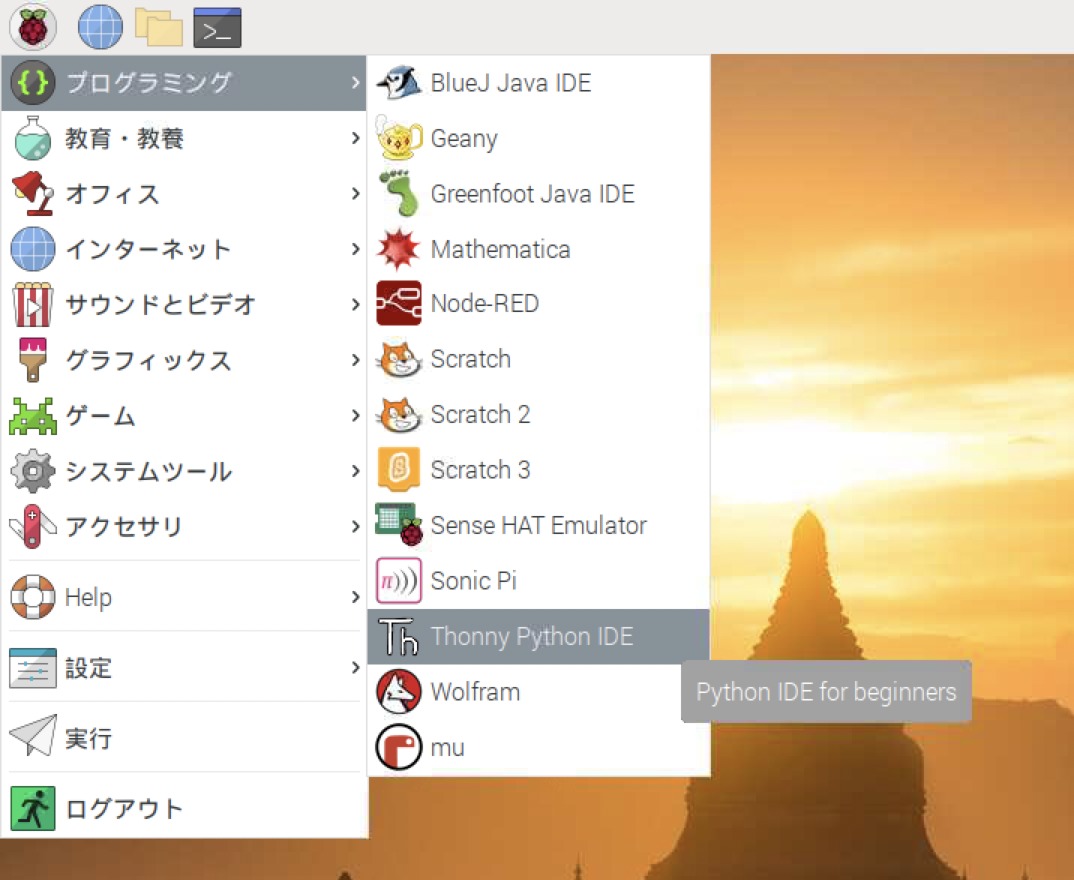
Task: Launch the web browser globe icon in the taskbar
Action: pos(100,27)
